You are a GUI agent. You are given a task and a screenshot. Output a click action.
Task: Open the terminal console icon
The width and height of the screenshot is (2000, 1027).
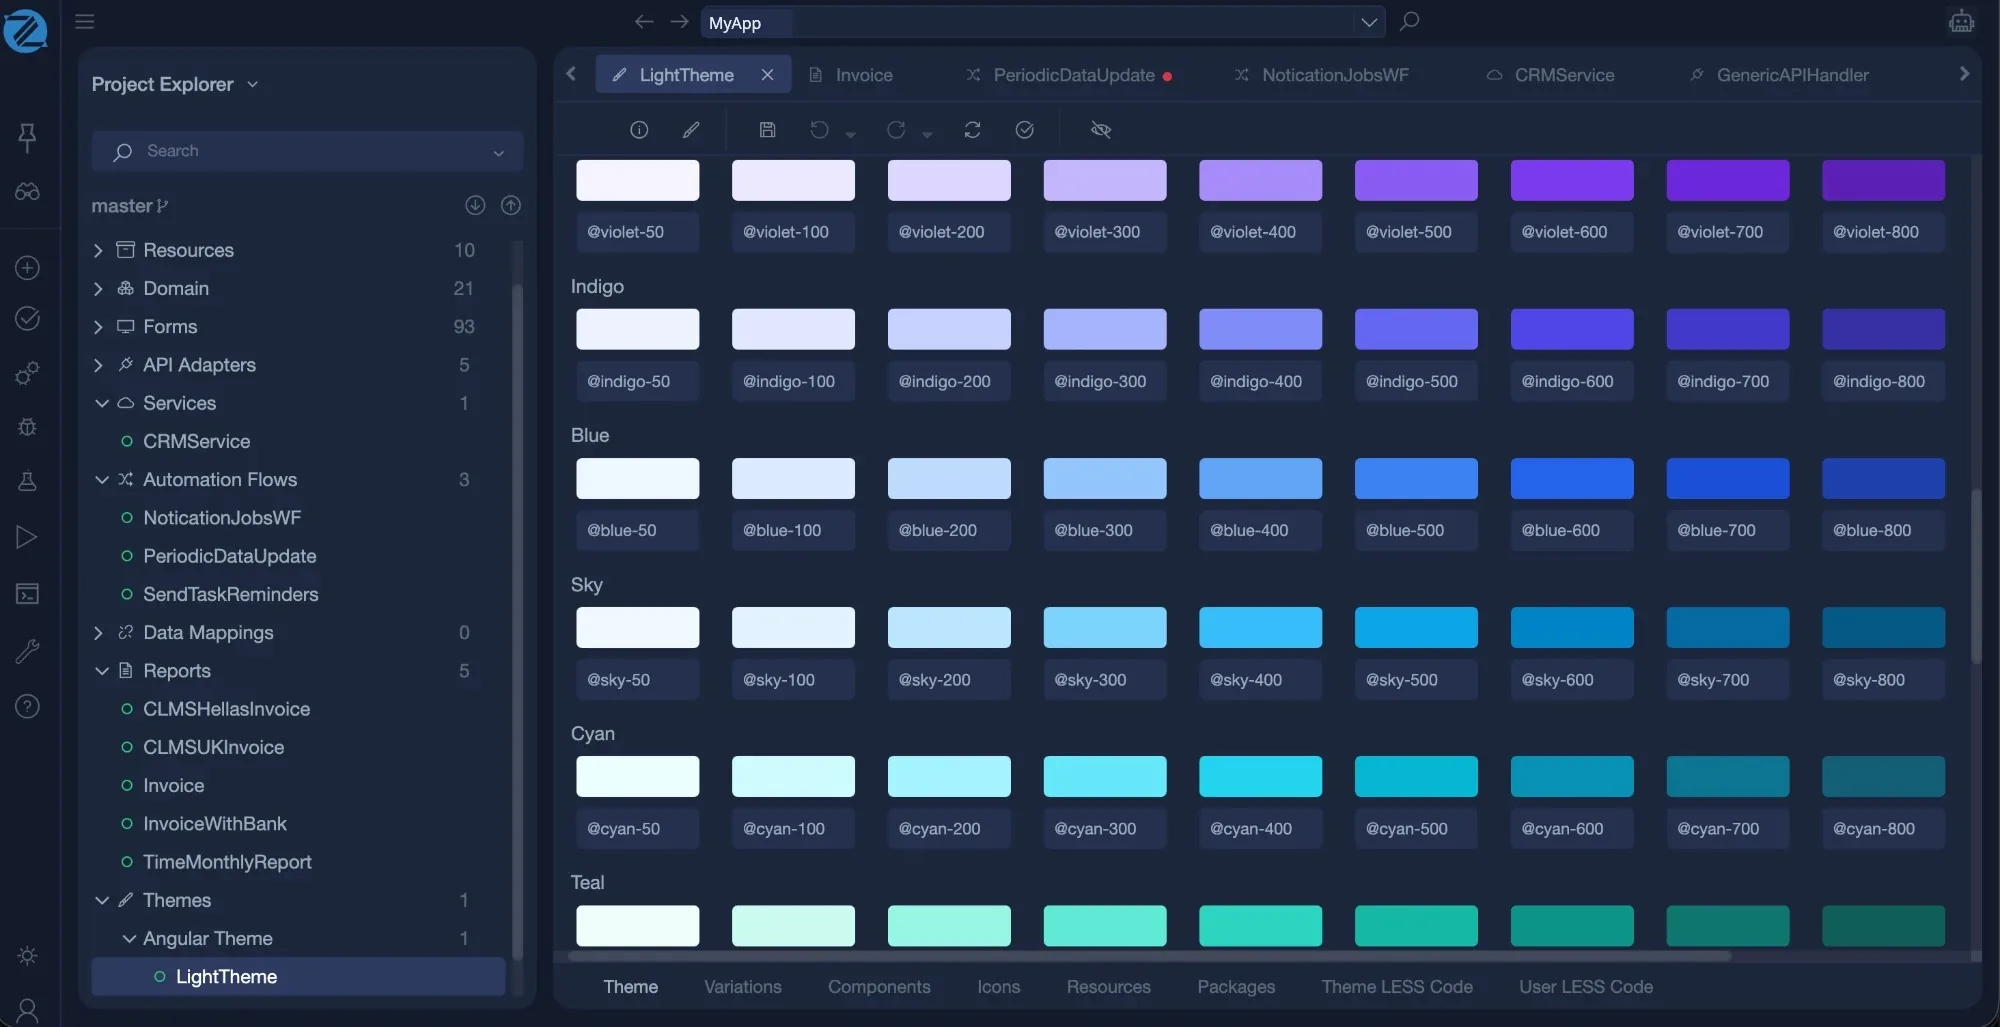click(27, 594)
